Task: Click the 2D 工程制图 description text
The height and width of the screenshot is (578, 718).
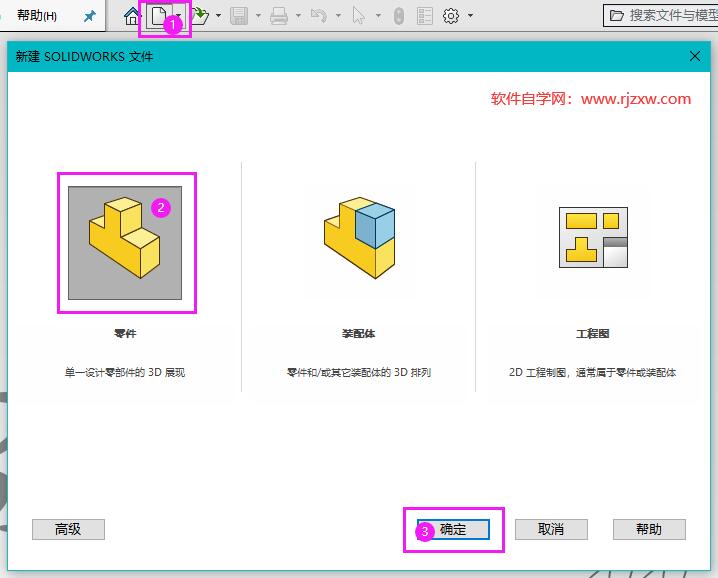Action: (593, 372)
